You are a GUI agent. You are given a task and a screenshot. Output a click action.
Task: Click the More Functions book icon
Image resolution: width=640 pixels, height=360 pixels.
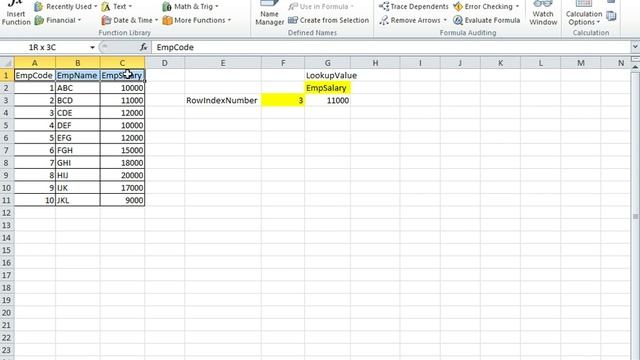tap(167, 20)
